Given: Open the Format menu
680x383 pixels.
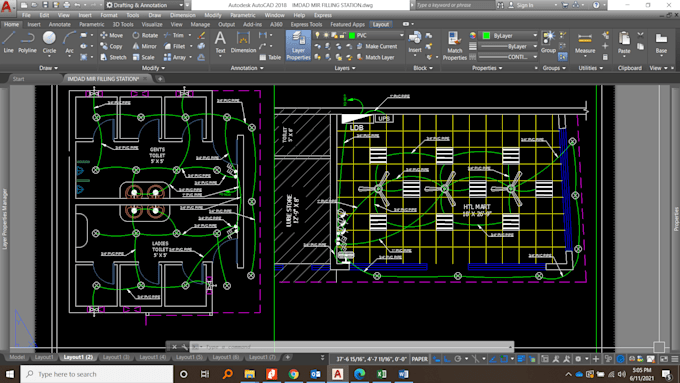Looking at the screenshot, I should coord(108,15).
